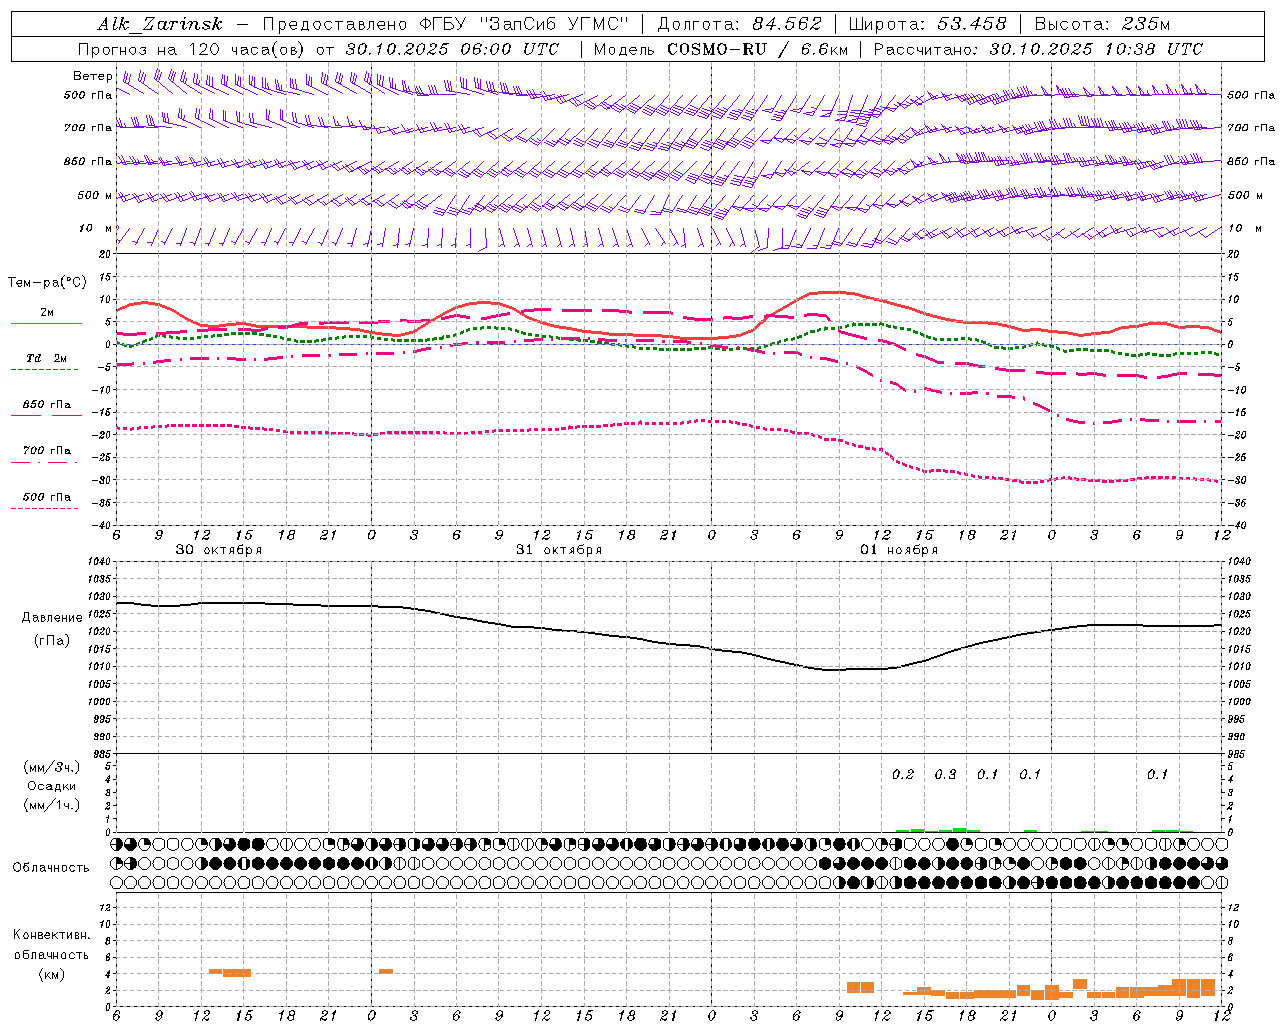Click the "Тем-ра(°C)" temperature panel label

point(47,283)
